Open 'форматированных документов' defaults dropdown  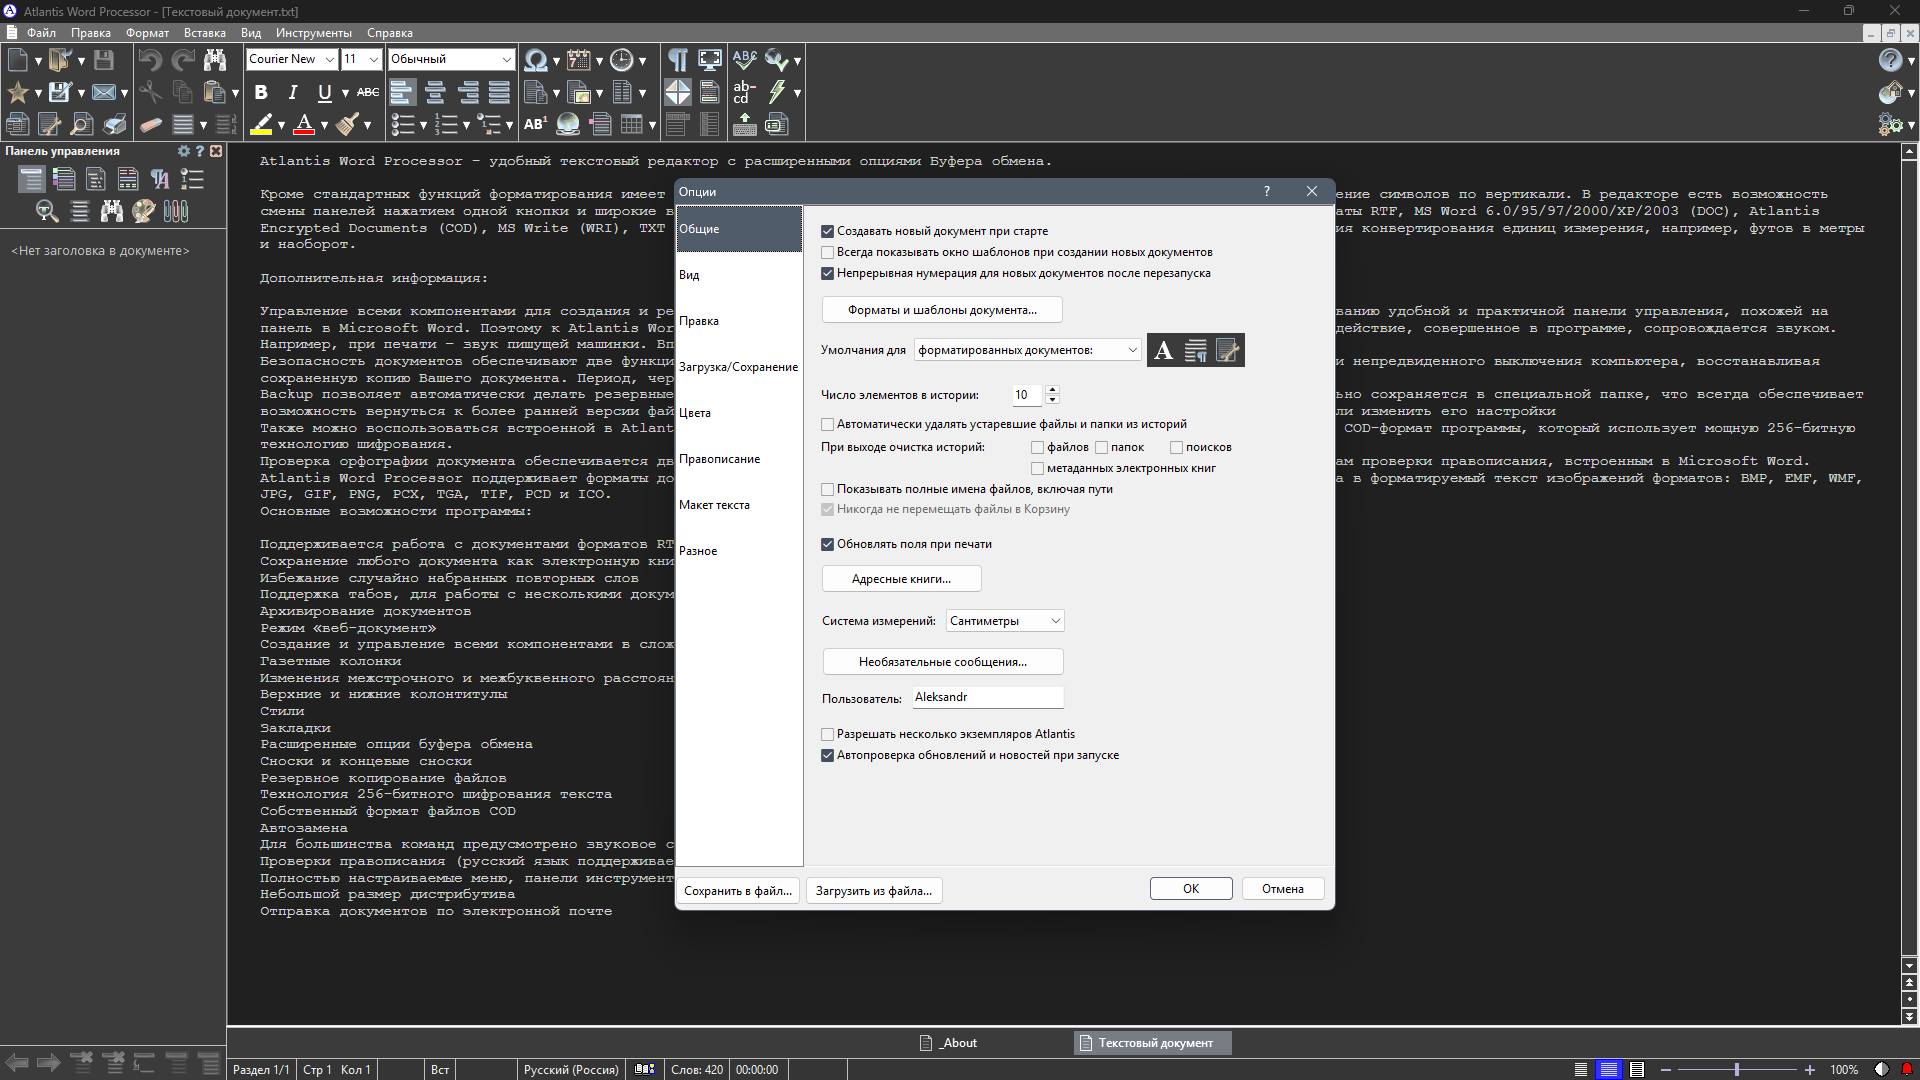[x=1028, y=350]
